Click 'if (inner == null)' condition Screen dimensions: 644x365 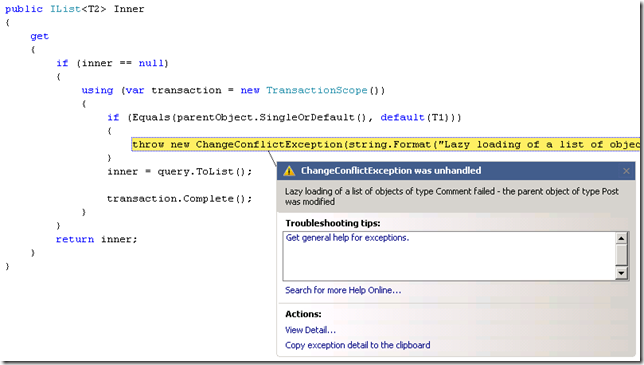tap(113, 63)
